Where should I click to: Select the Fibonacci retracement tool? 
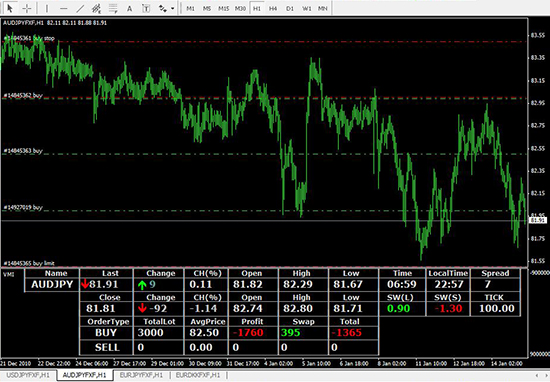coord(113,8)
